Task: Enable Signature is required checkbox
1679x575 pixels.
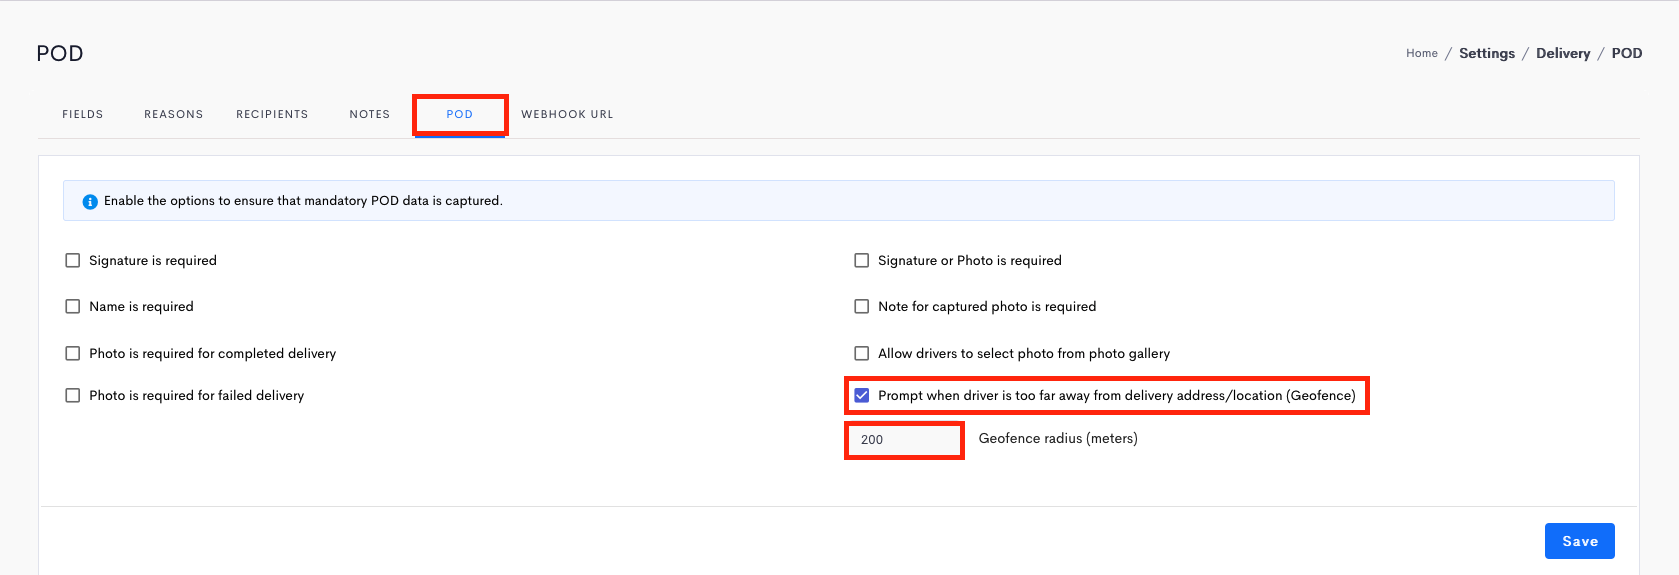Action: 73,260
